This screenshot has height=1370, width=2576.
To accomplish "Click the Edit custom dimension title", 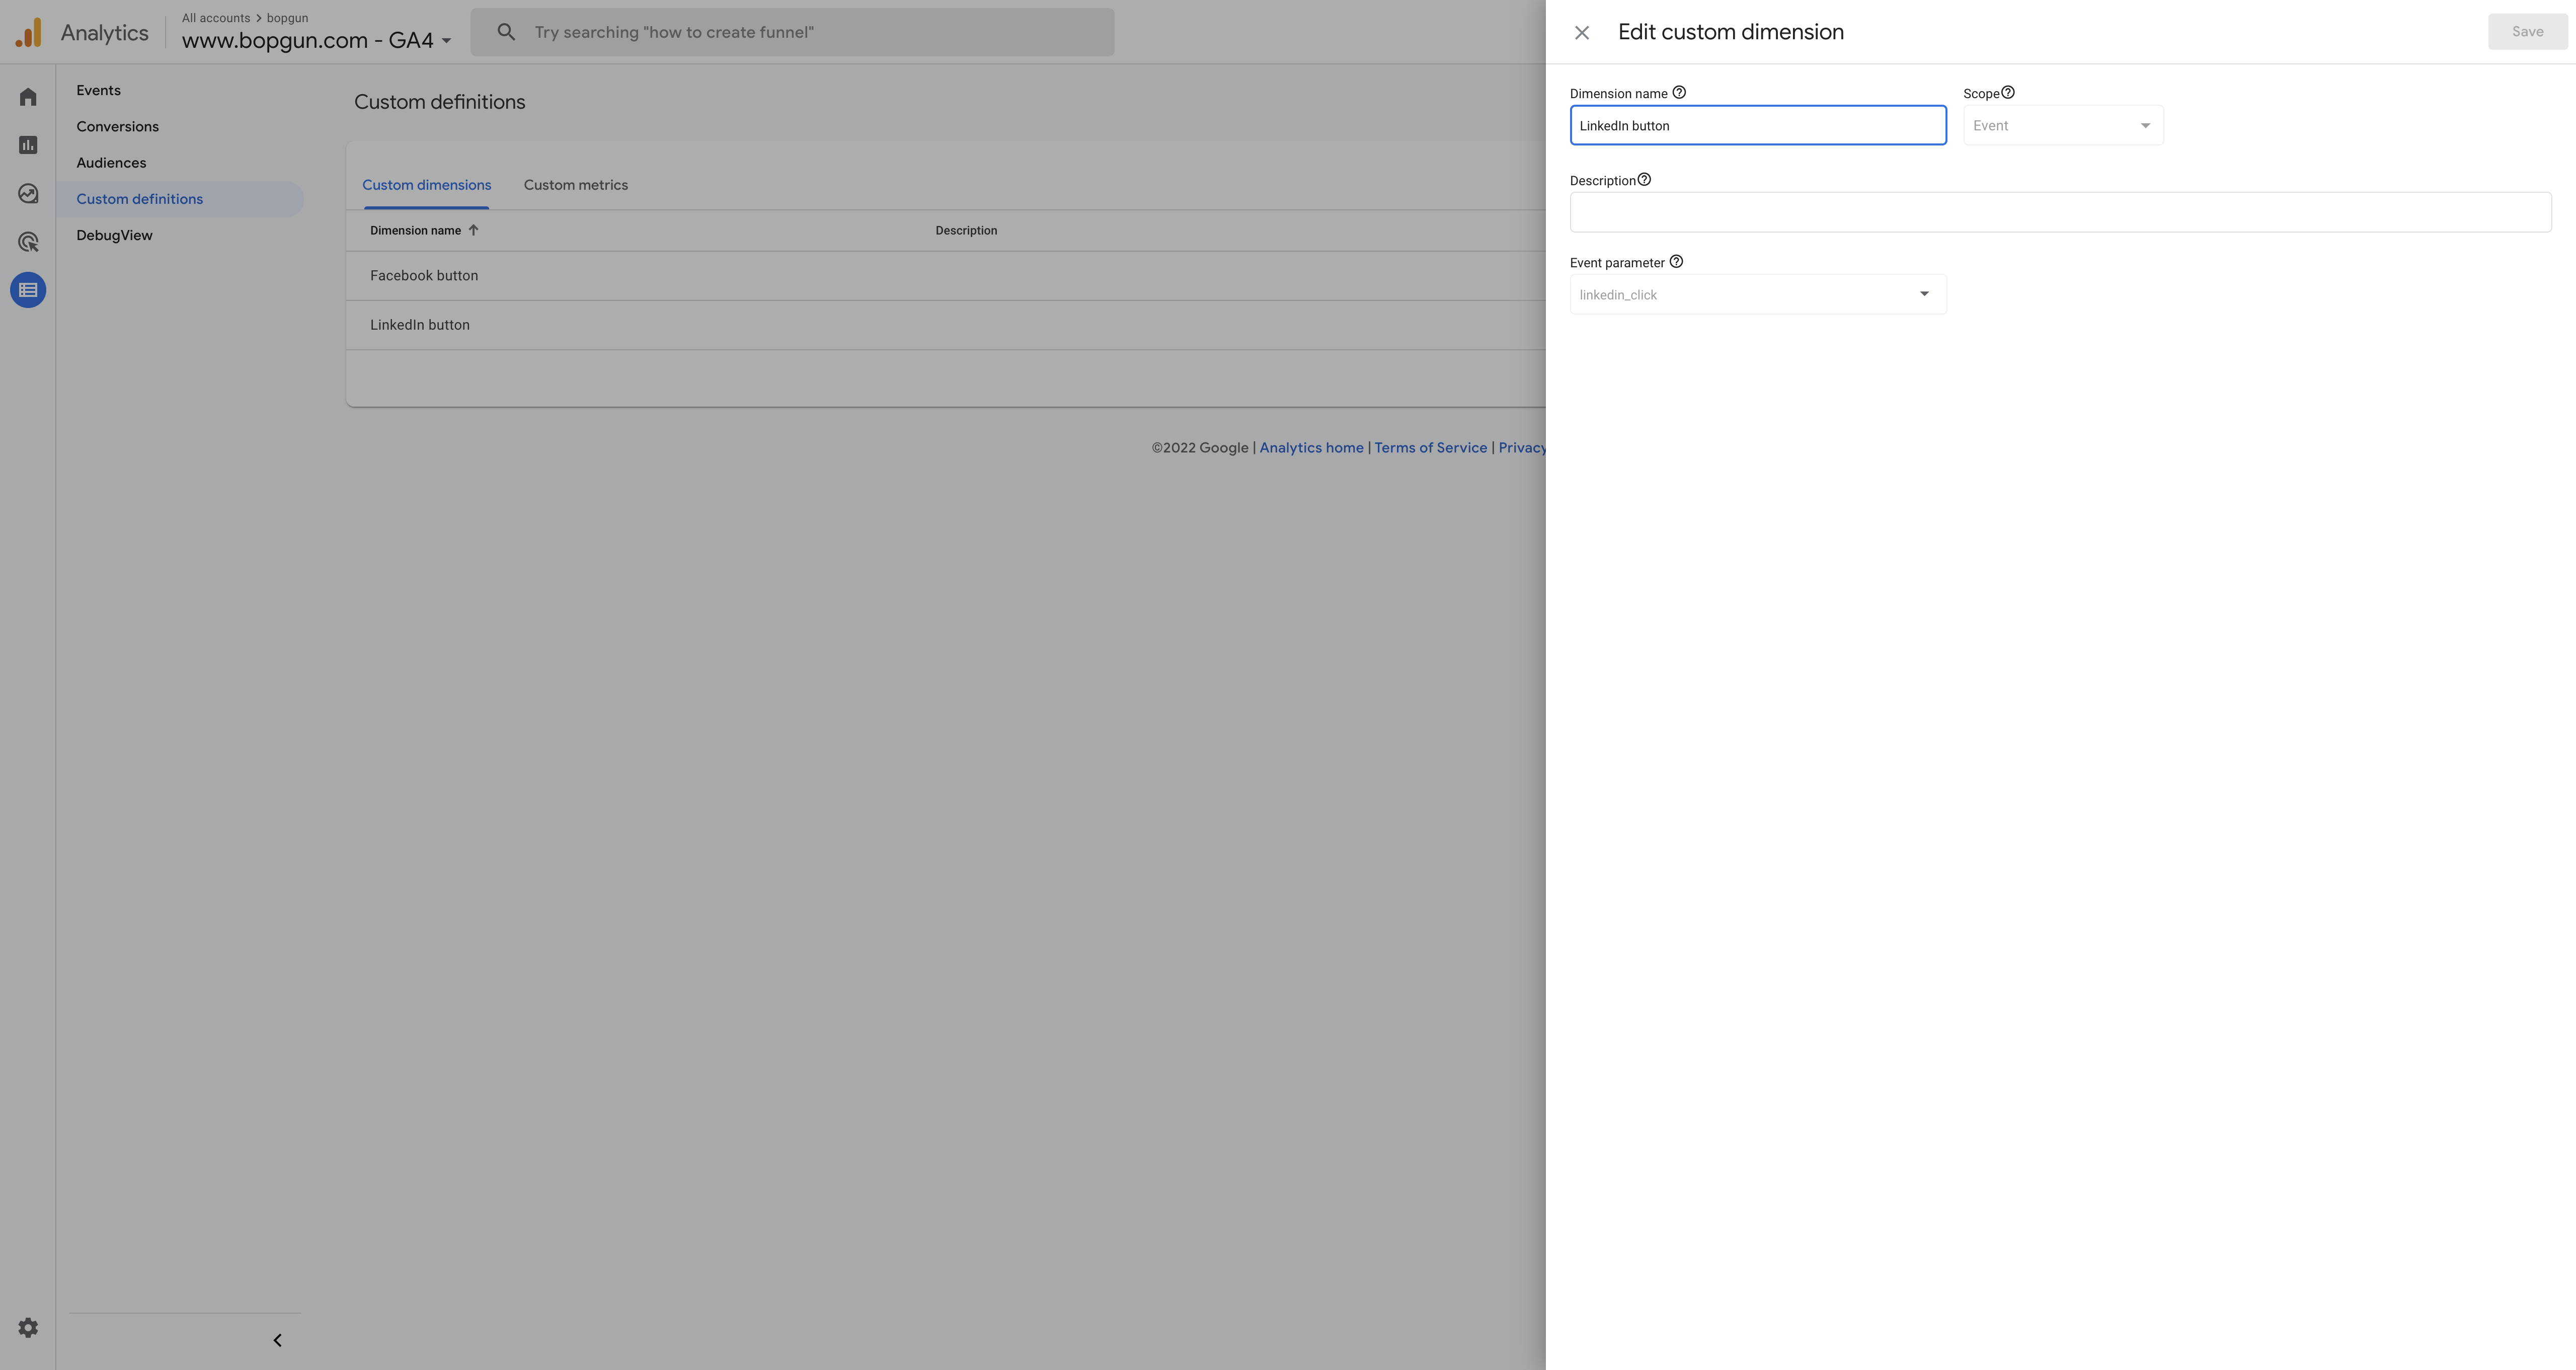I will (1731, 32).
